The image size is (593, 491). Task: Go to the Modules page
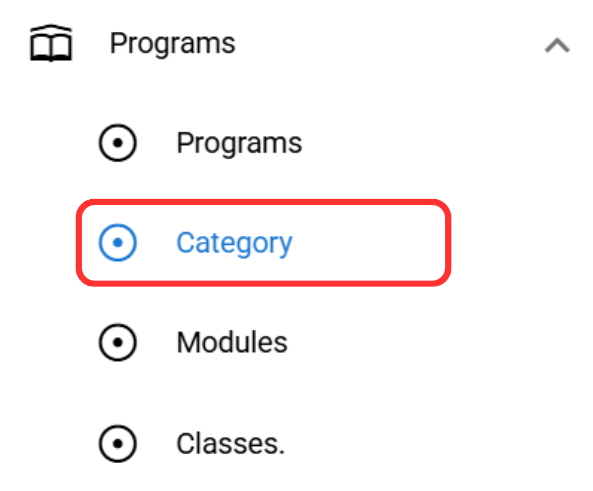click(263, 342)
